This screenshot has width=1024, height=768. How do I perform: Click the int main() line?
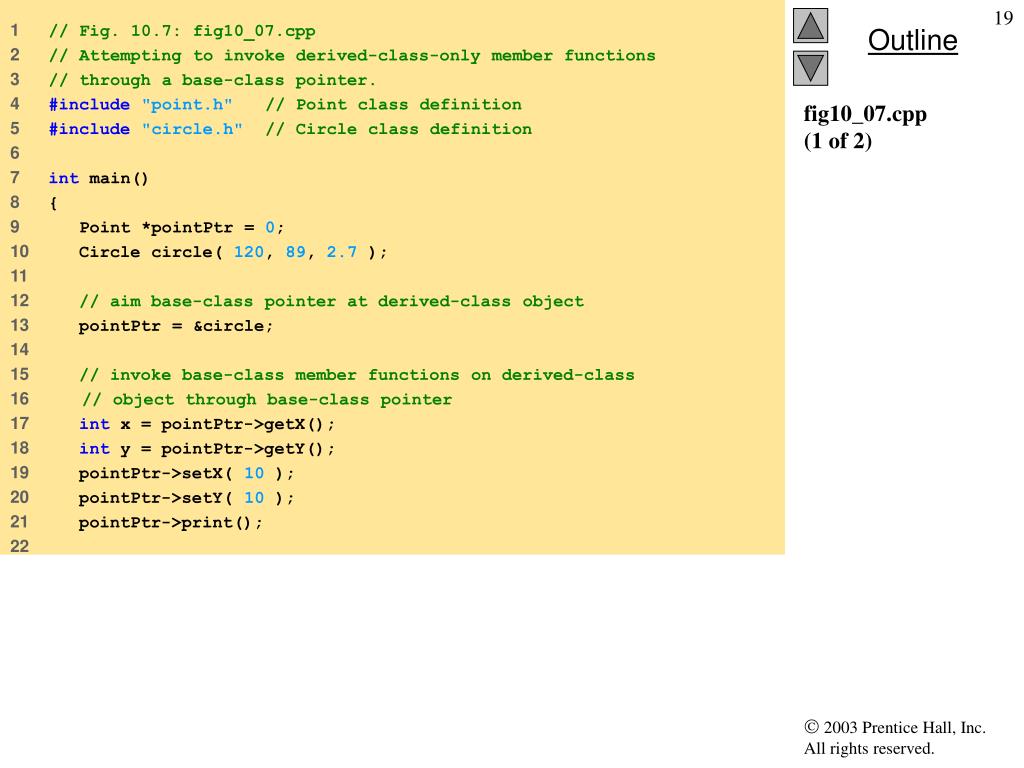pyautogui.click(x=99, y=178)
